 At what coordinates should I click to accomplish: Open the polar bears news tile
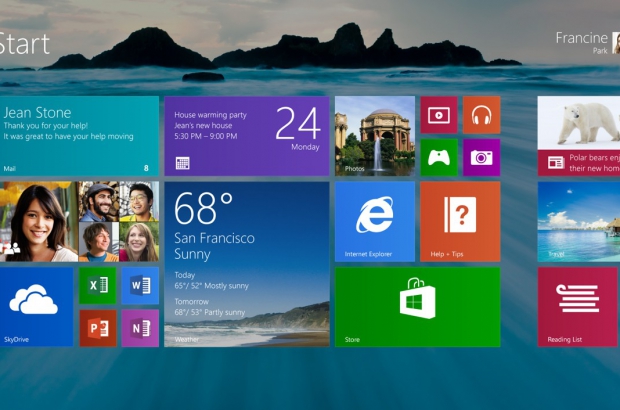pos(578,136)
